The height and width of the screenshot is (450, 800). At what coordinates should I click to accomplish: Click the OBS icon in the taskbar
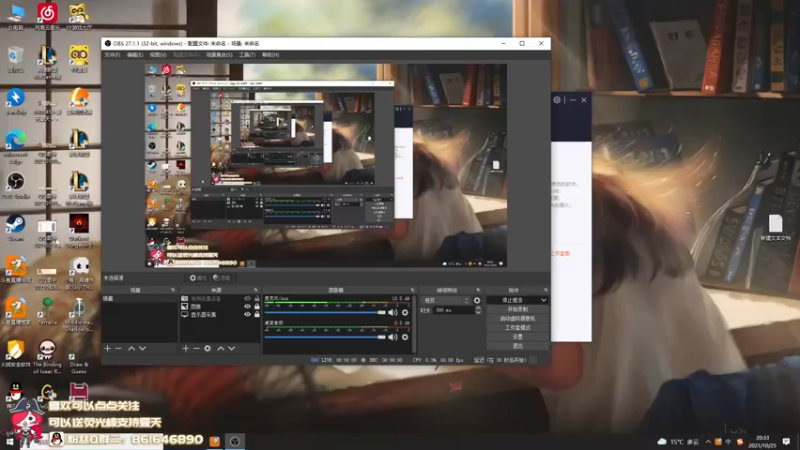click(x=235, y=441)
